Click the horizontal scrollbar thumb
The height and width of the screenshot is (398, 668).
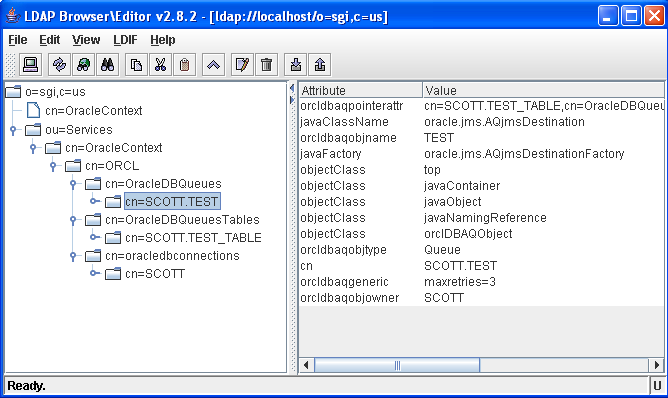397,365
